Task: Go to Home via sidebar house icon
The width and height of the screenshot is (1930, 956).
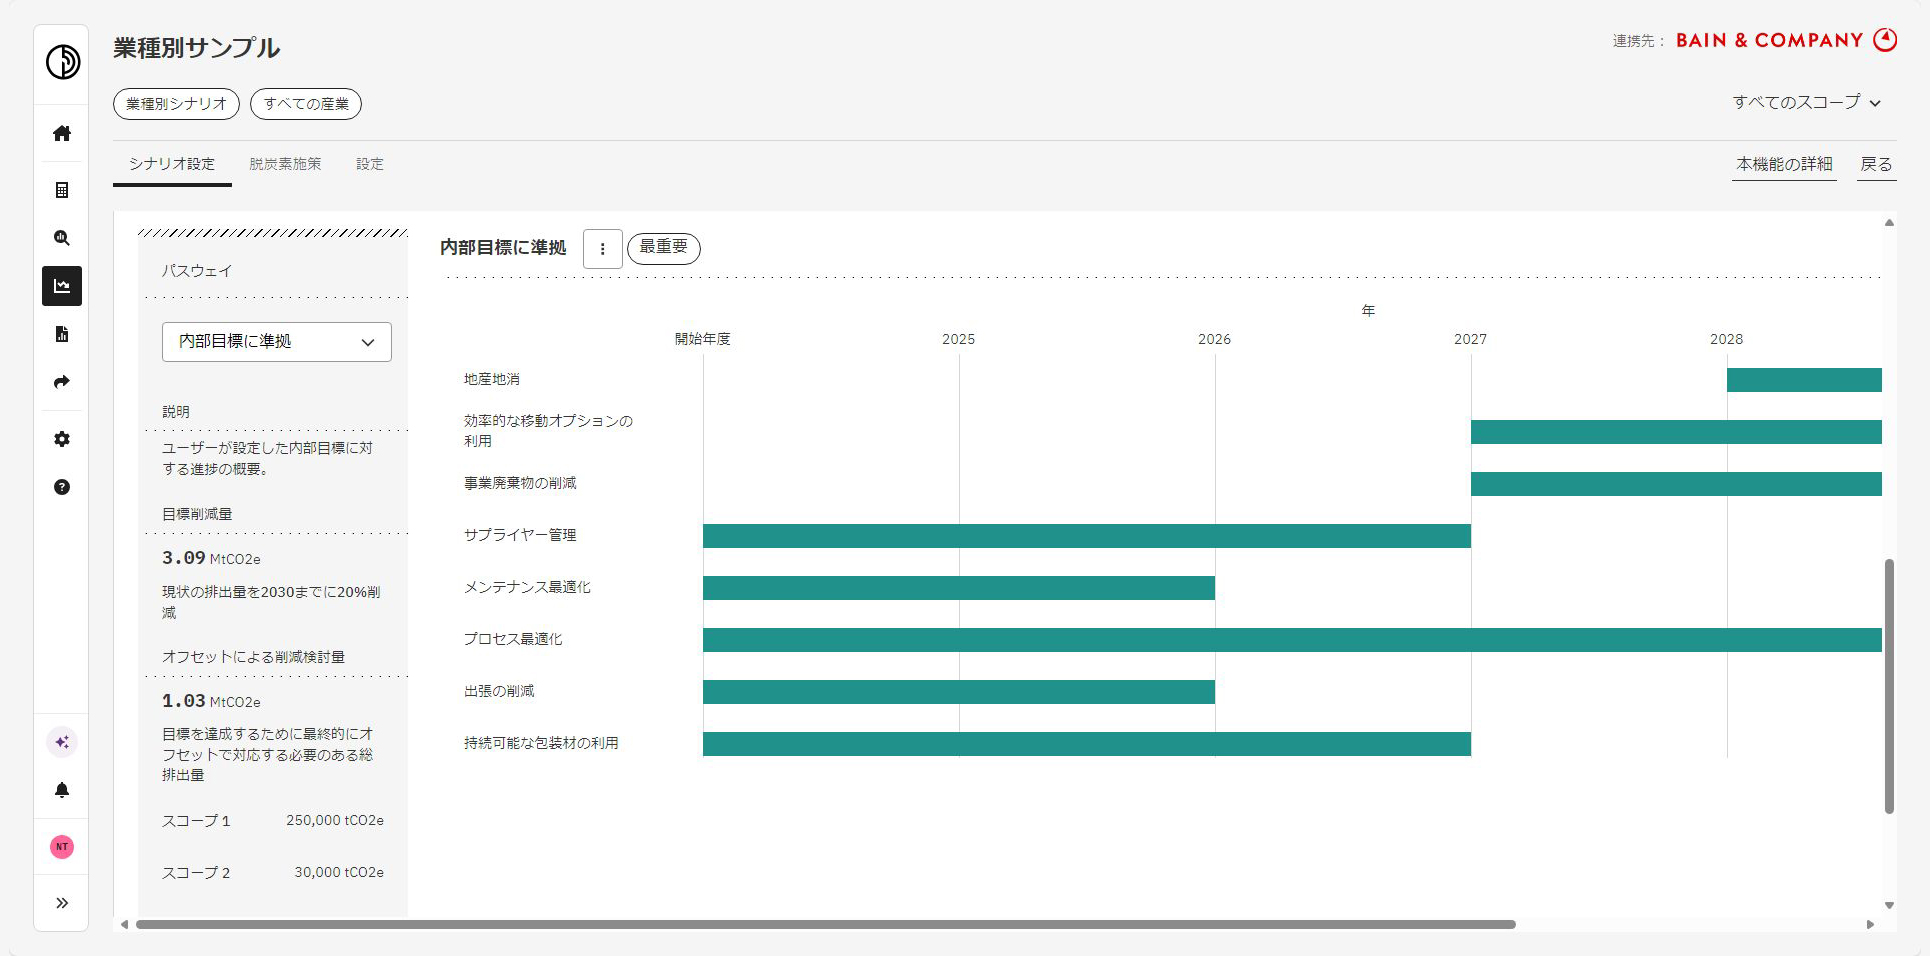Action: click(x=62, y=133)
